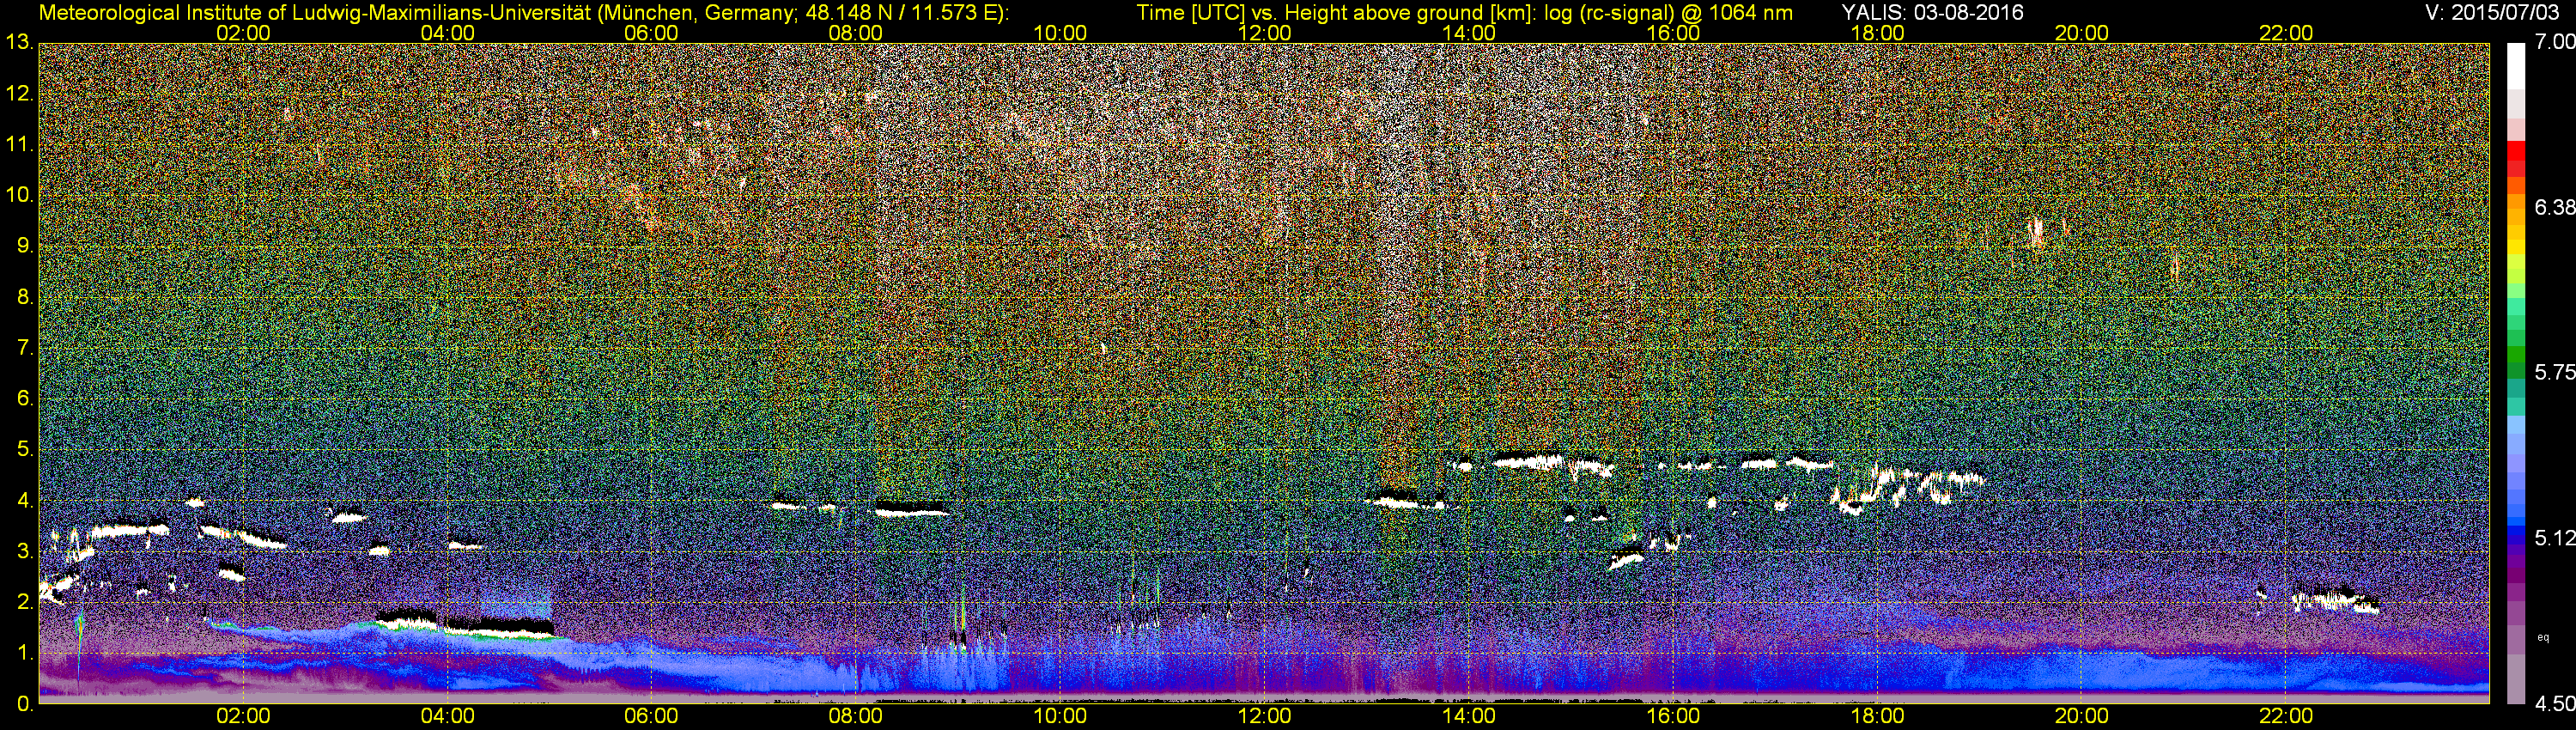Viewport: 2576px width, 730px height.
Task: Click the small 'eq' label beside the color scale
Action: coord(2544,637)
